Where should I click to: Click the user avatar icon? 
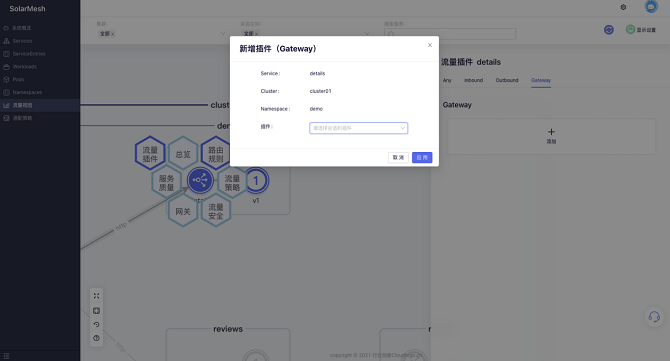pos(651,6)
